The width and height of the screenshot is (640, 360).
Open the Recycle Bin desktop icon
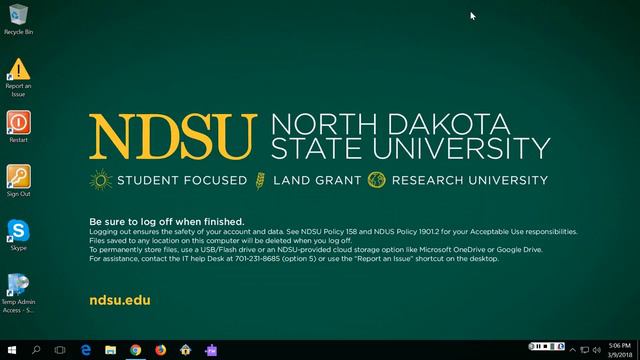point(18,19)
